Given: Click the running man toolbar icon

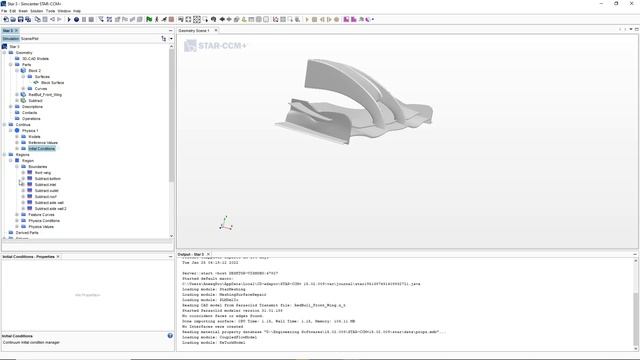Looking at the screenshot, I should (x=156, y=19).
